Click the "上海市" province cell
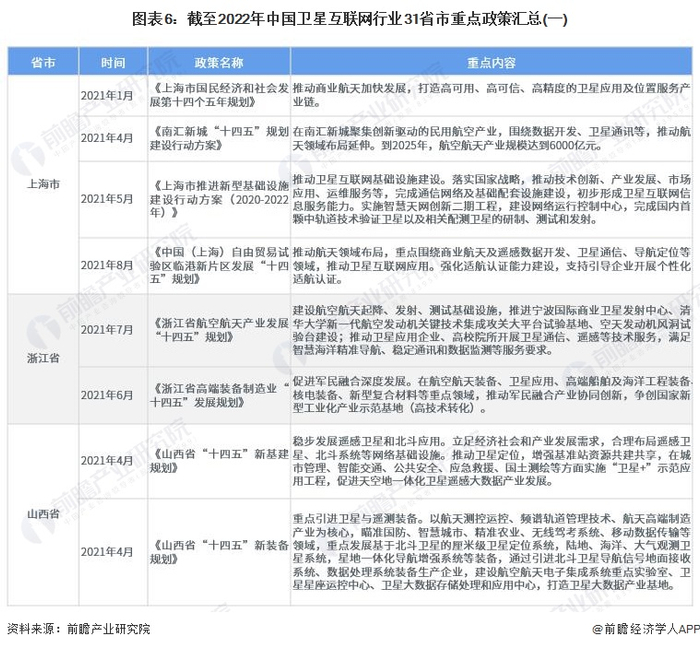This screenshot has width=700, height=648. 43,184
